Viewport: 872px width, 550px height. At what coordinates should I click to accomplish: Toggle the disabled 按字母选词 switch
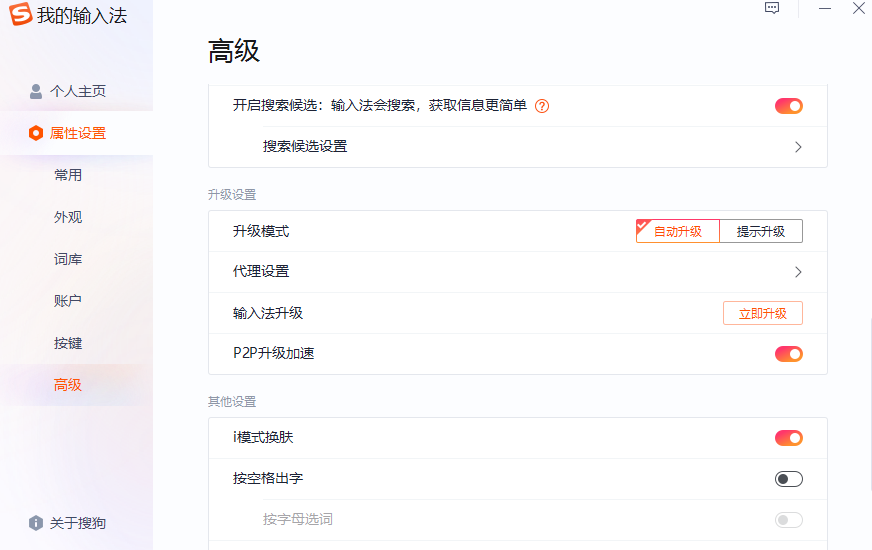789,520
